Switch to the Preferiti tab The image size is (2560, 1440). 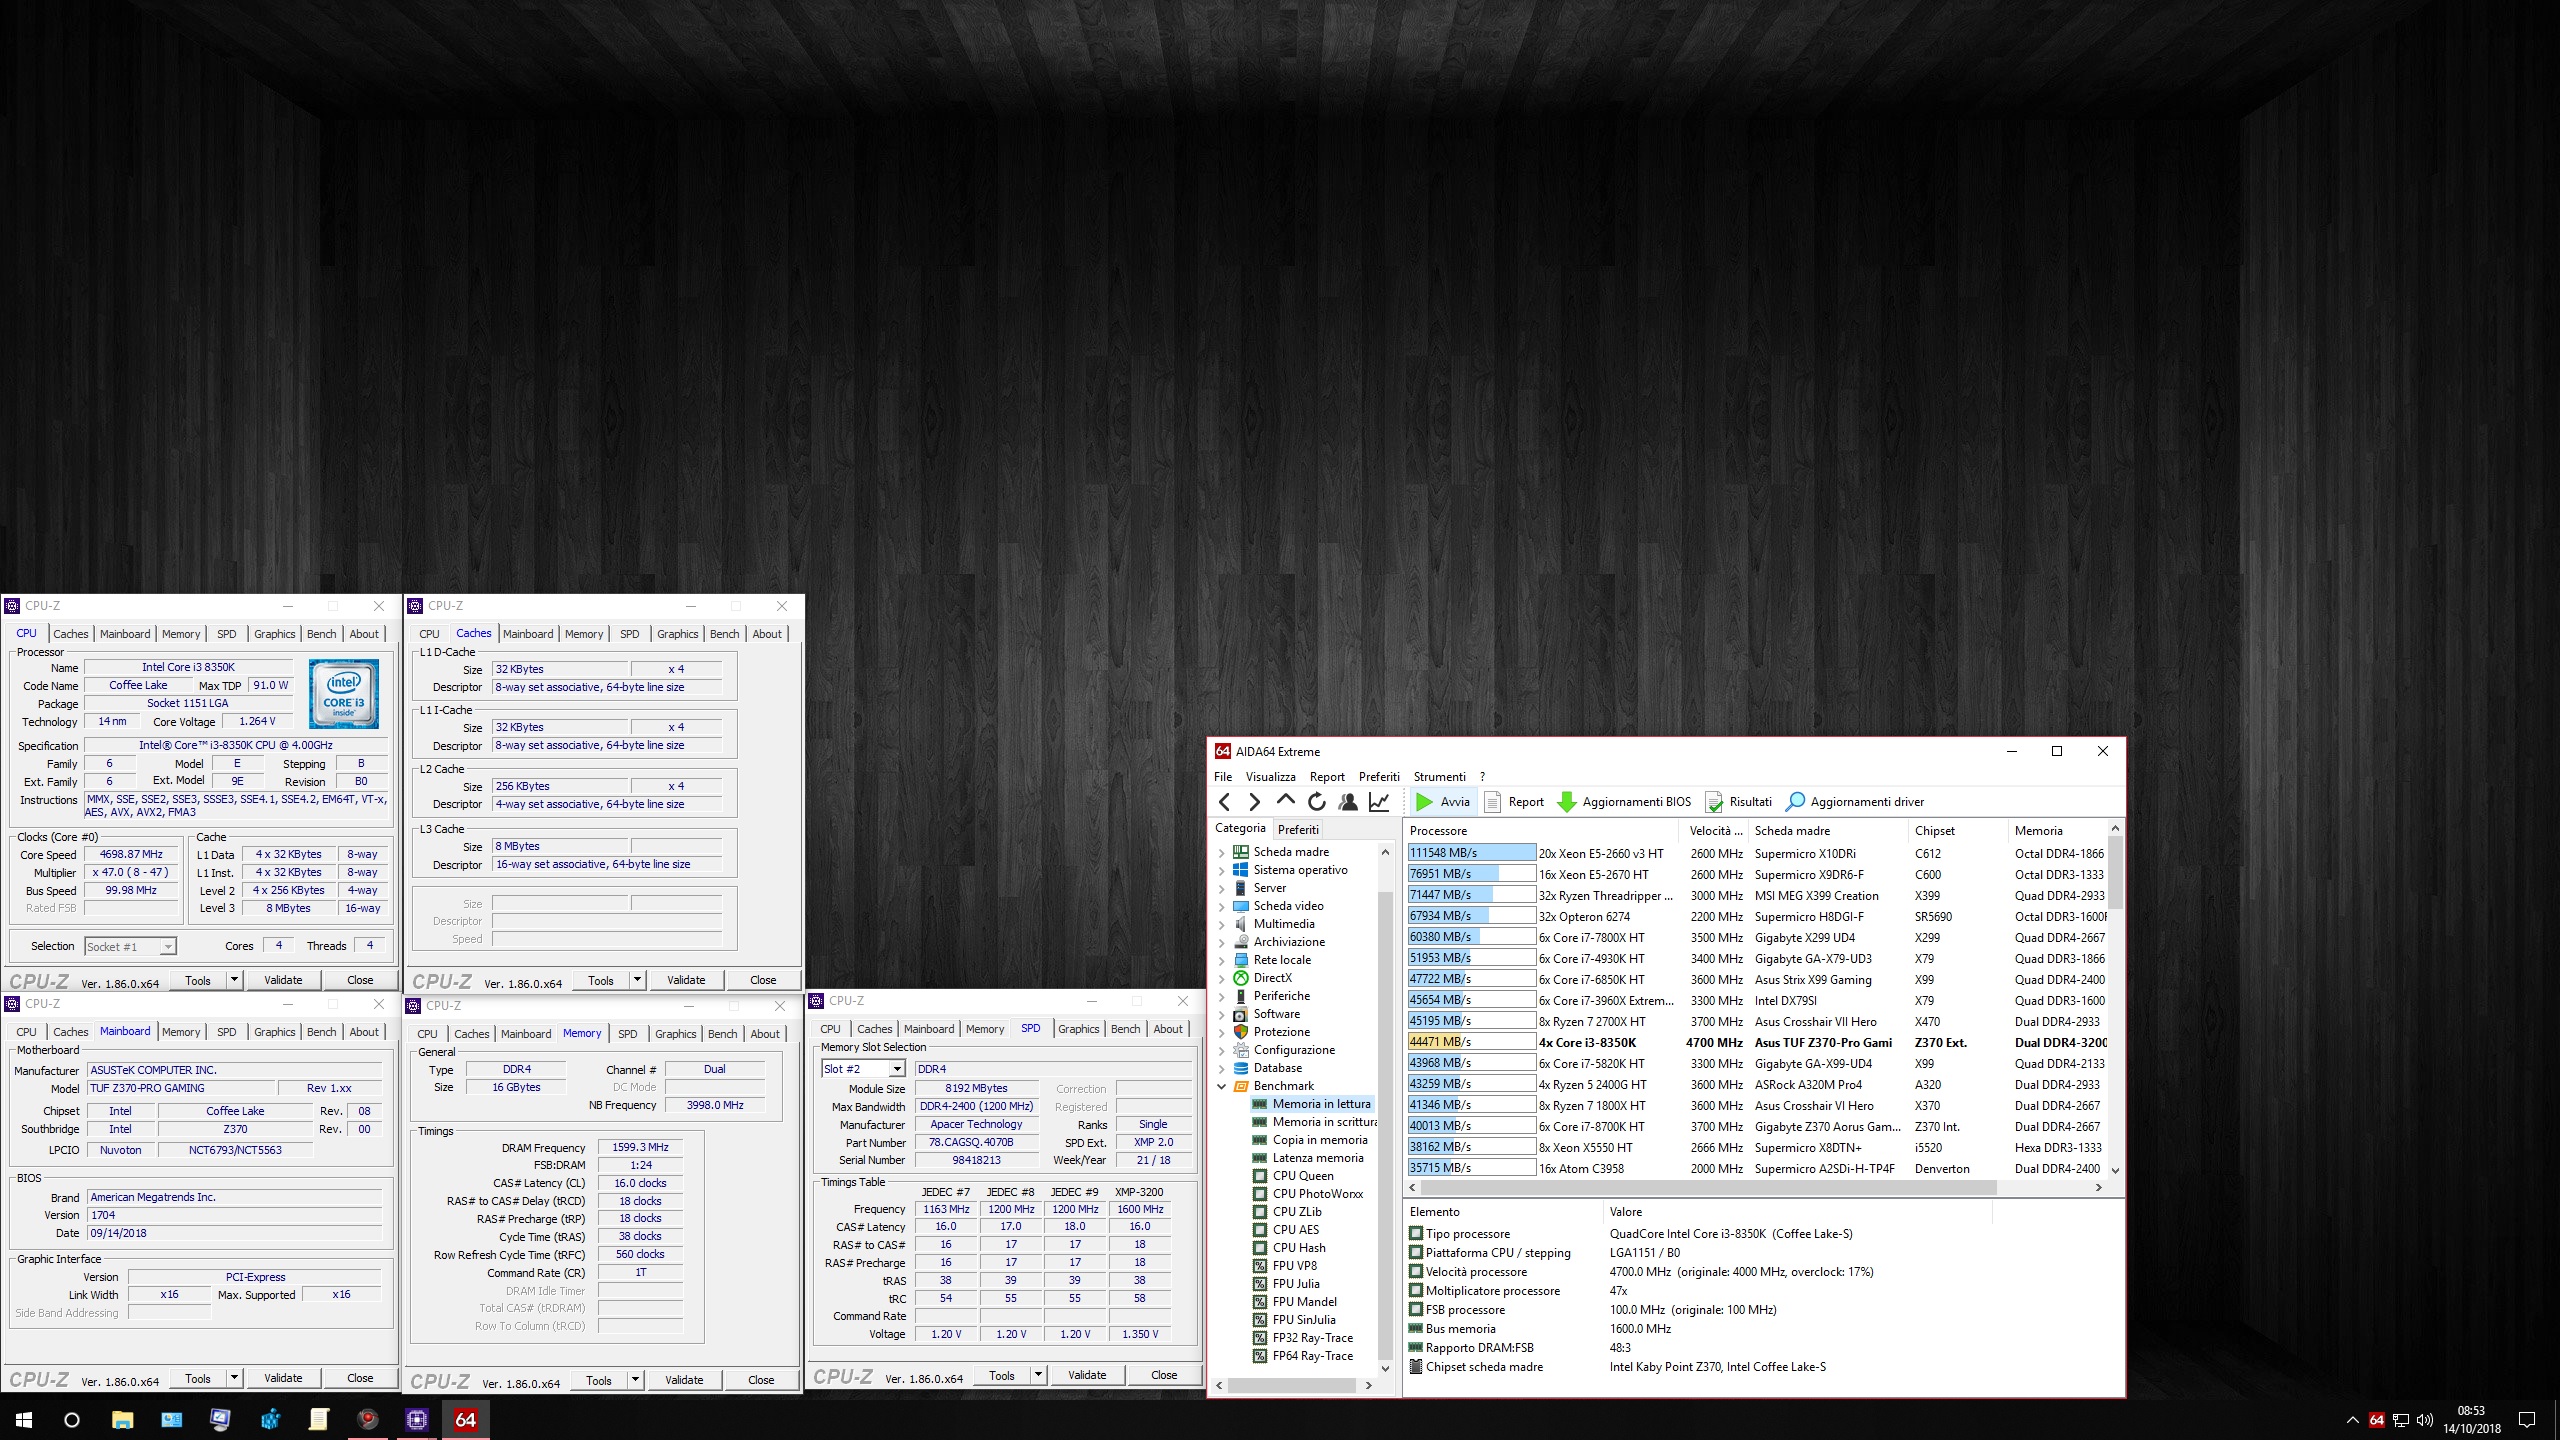click(x=1298, y=829)
